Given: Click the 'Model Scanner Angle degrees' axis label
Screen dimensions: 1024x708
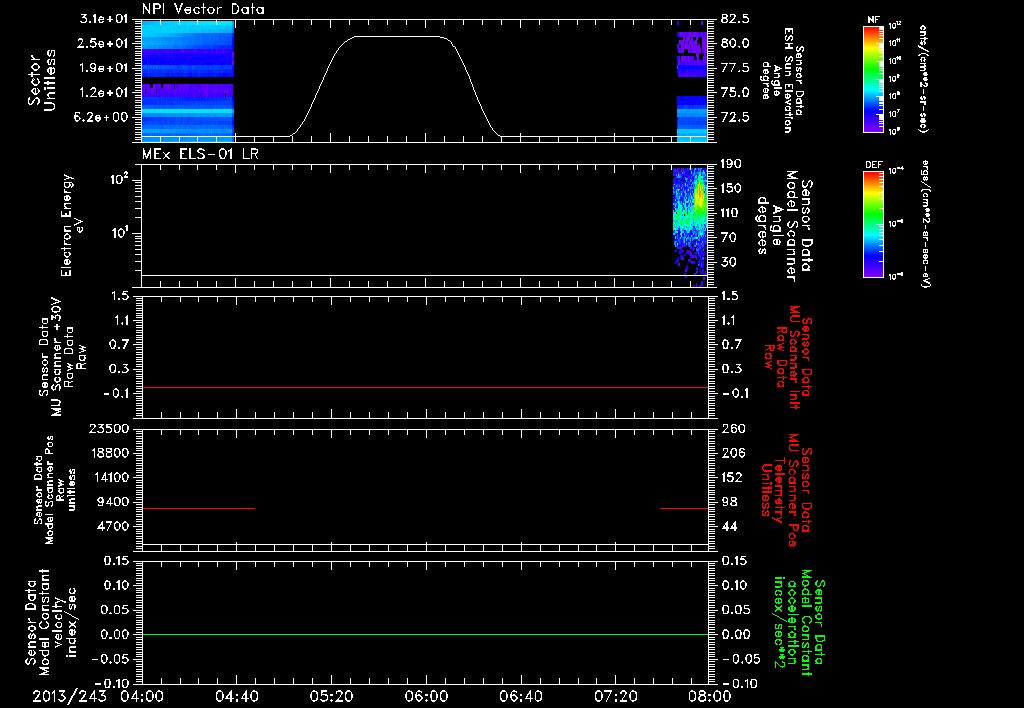Looking at the screenshot, I should [x=784, y=225].
